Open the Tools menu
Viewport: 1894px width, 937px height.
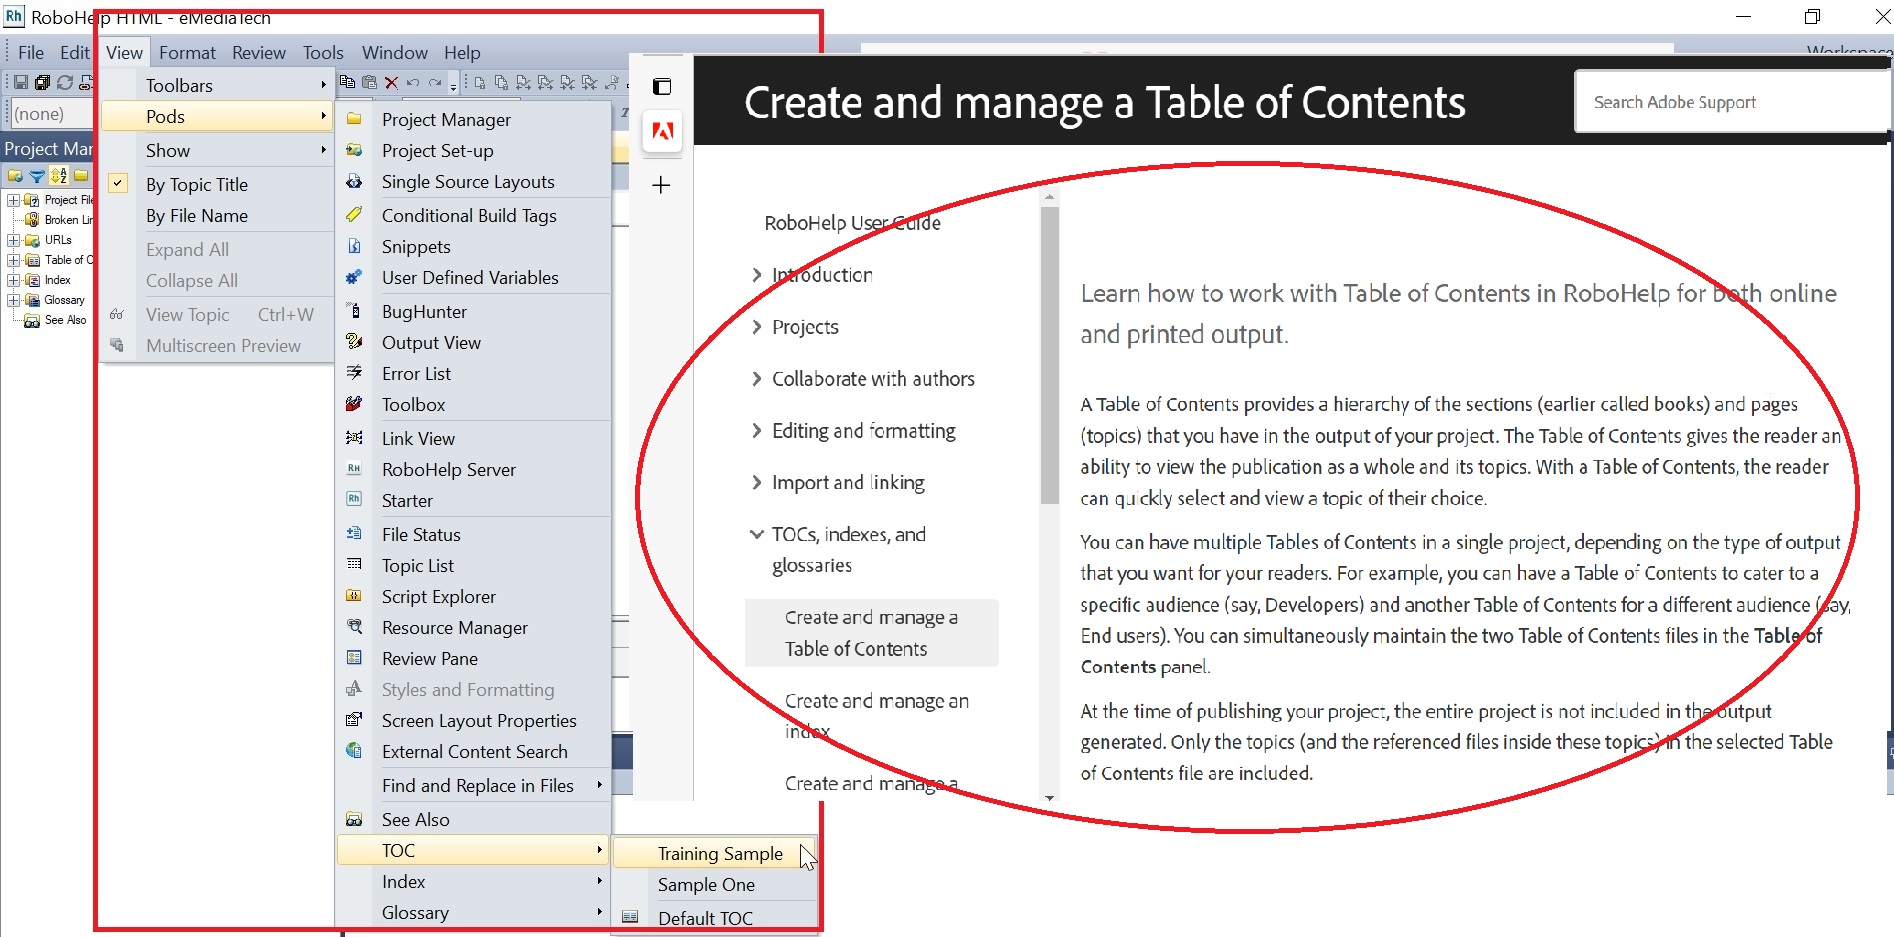323,52
